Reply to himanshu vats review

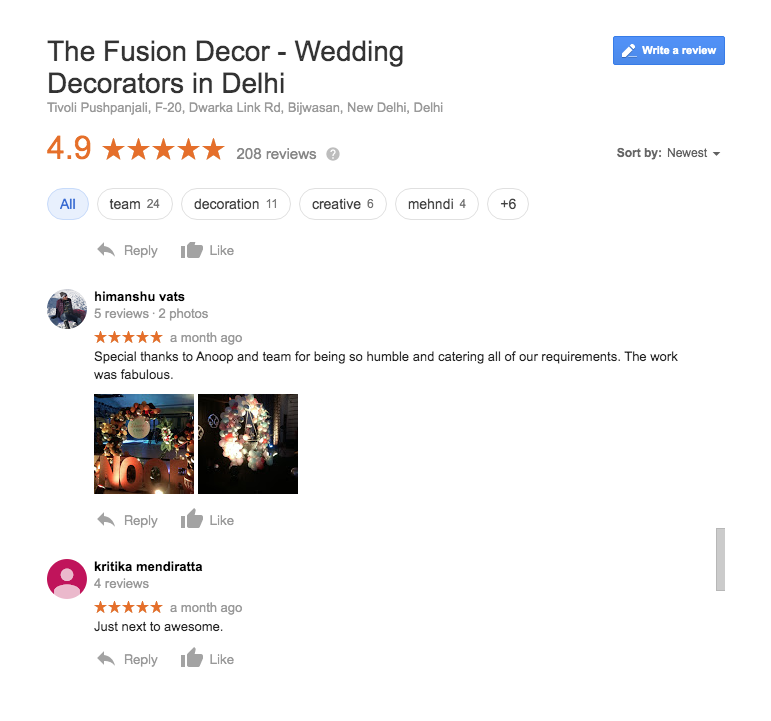pyautogui.click(x=127, y=520)
